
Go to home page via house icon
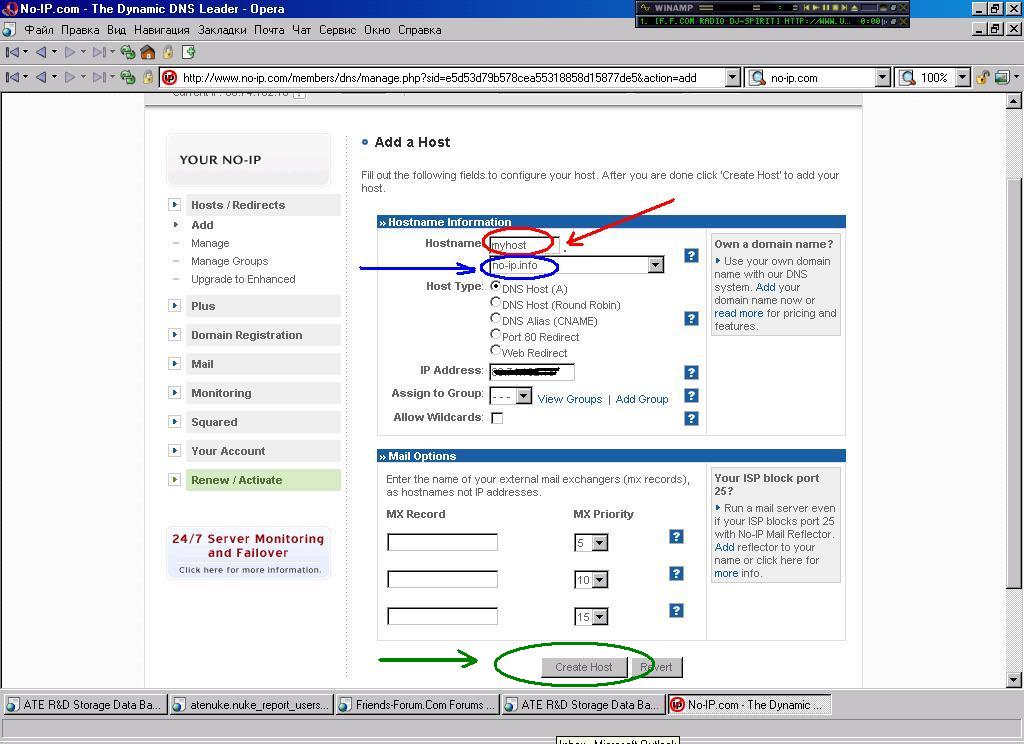(x=148, y=52)
